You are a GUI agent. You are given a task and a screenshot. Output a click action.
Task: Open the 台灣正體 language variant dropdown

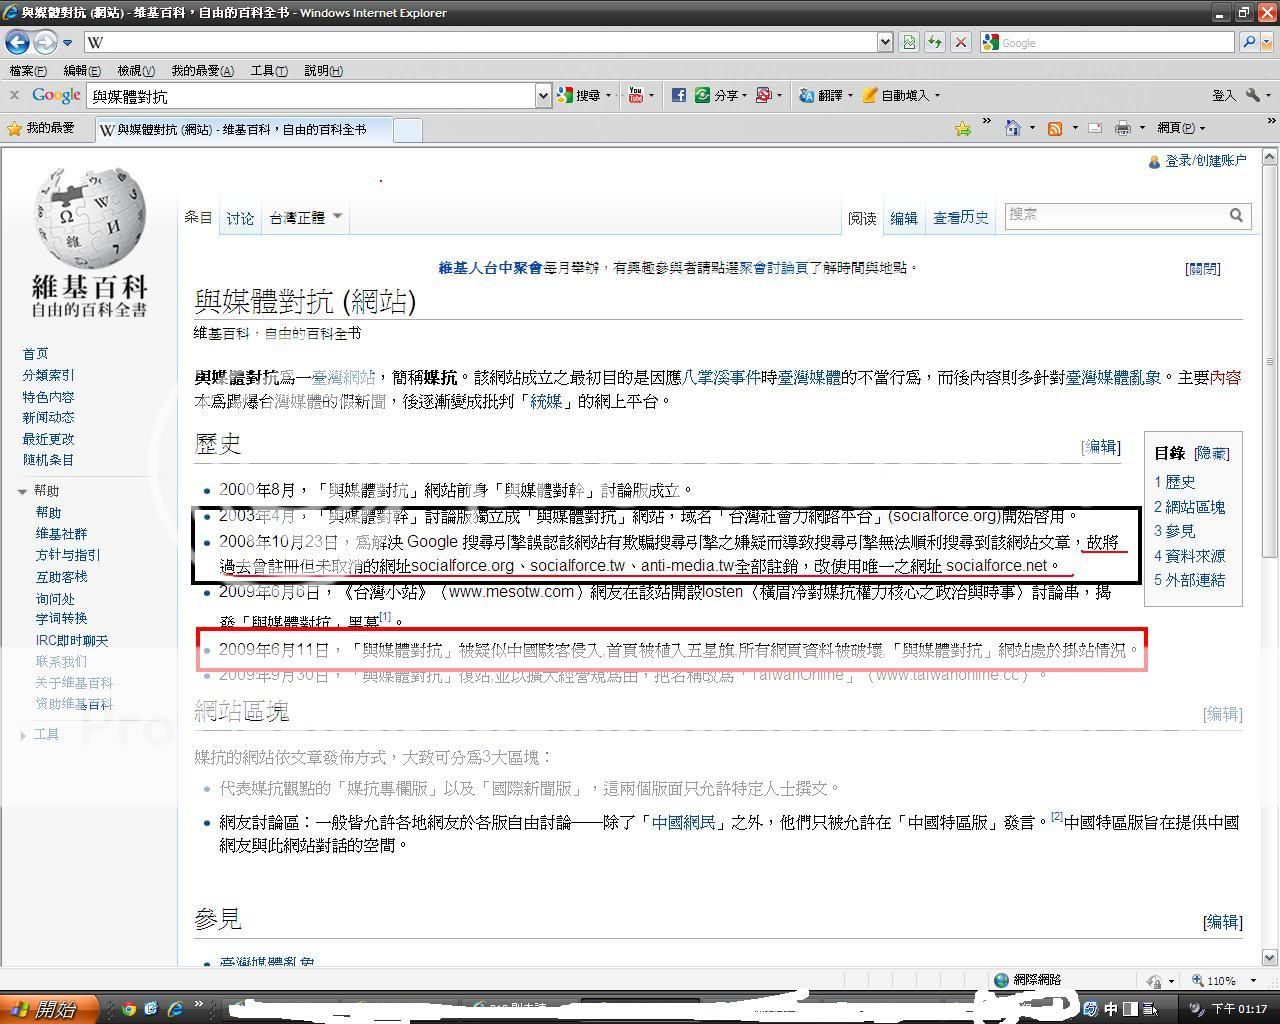pos(305,217)
